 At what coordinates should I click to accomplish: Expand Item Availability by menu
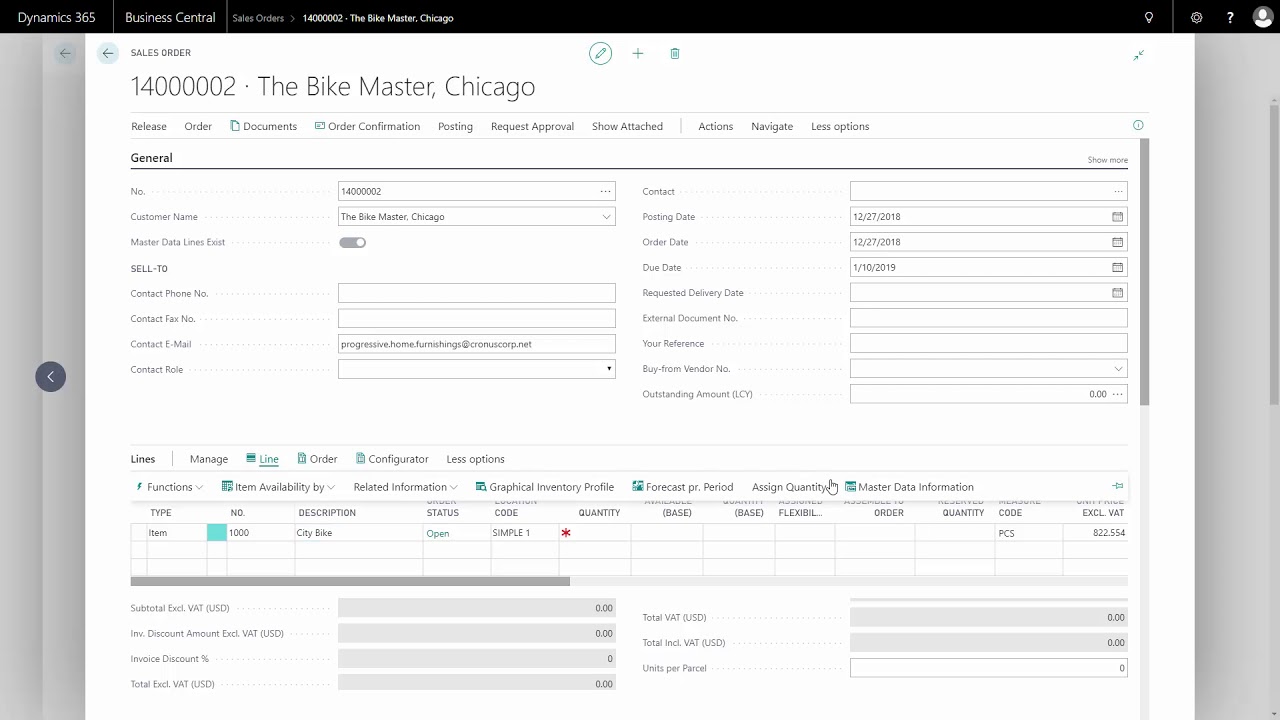pos(278,487)
